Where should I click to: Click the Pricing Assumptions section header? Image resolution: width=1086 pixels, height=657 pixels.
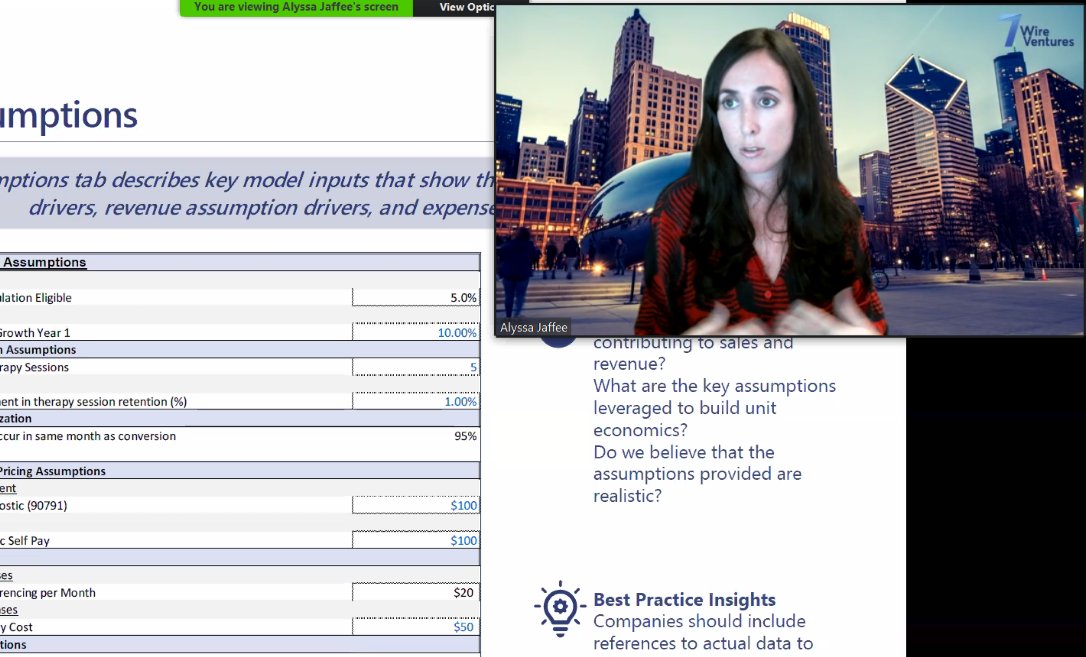click(240, 471)
